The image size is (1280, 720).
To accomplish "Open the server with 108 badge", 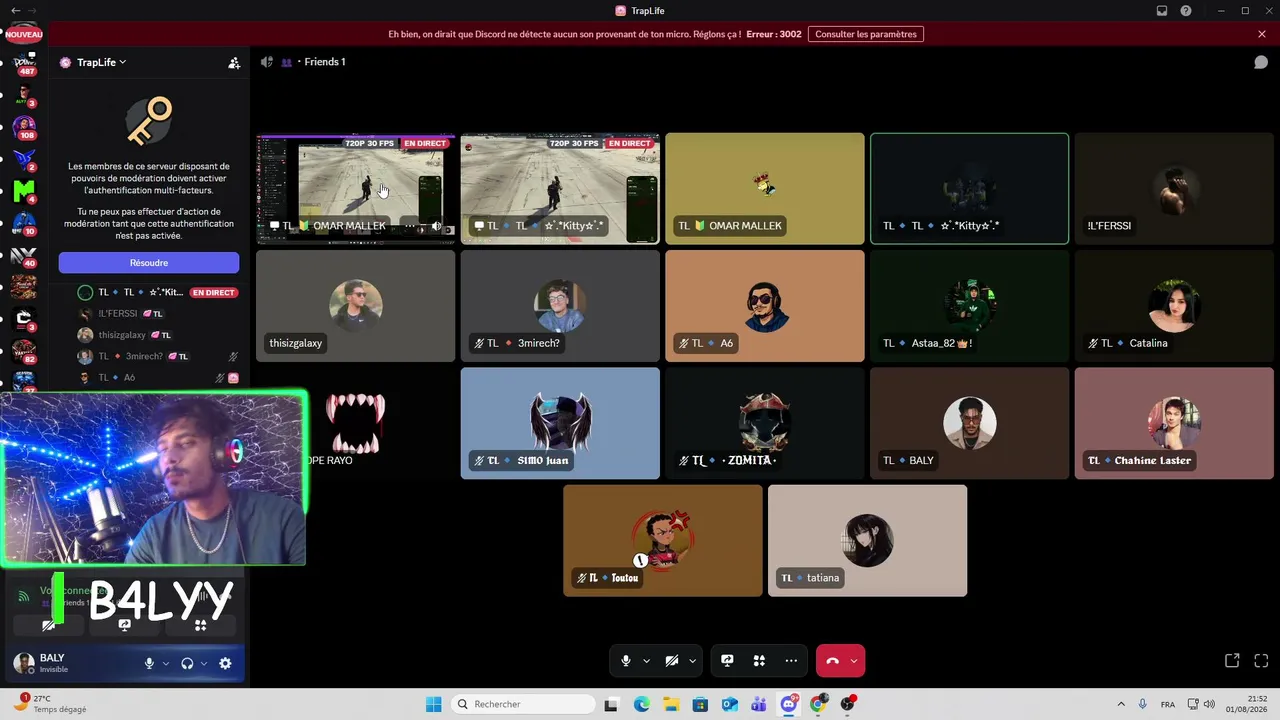I will click(24, 127).
